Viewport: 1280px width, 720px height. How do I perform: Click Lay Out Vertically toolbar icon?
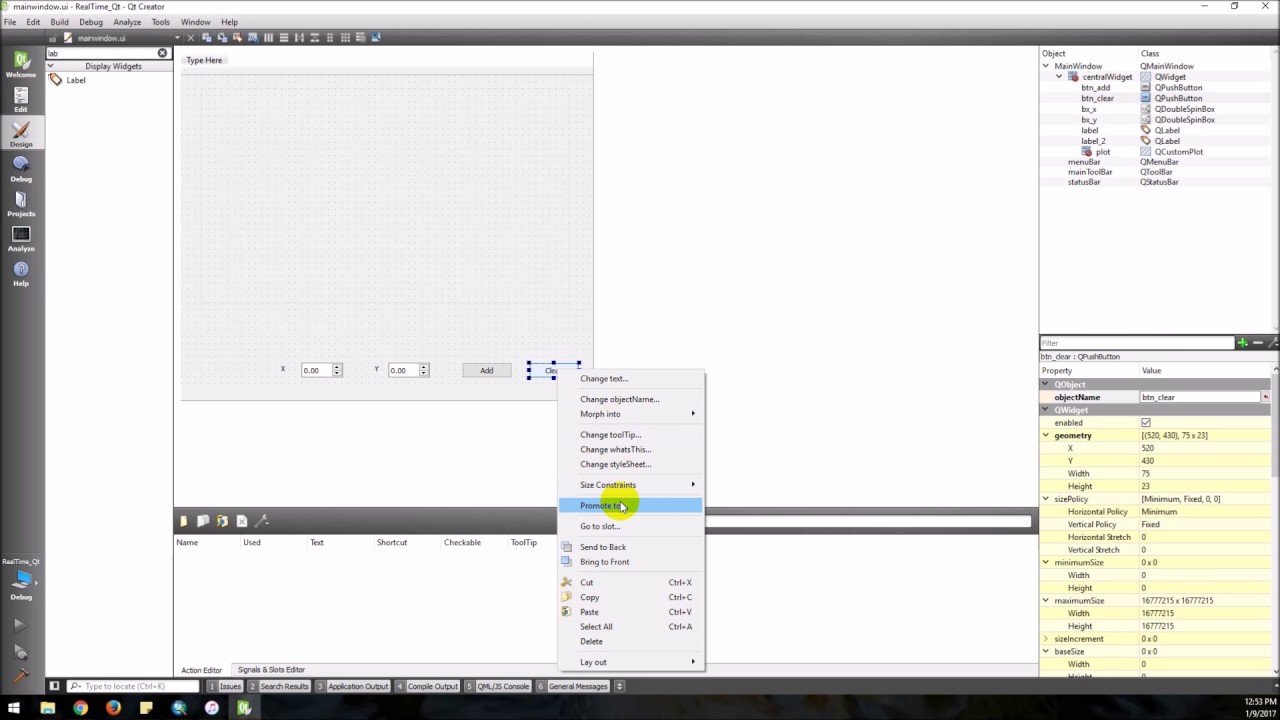point(284,38)
